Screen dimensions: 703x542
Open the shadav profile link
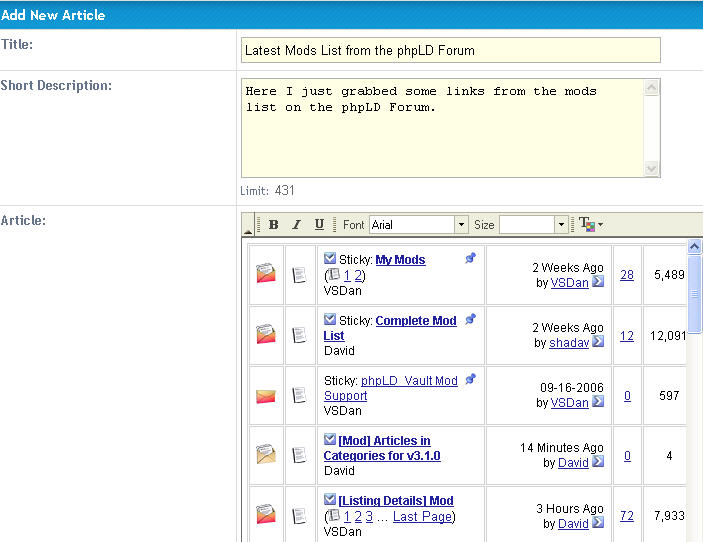coord(569,343)
